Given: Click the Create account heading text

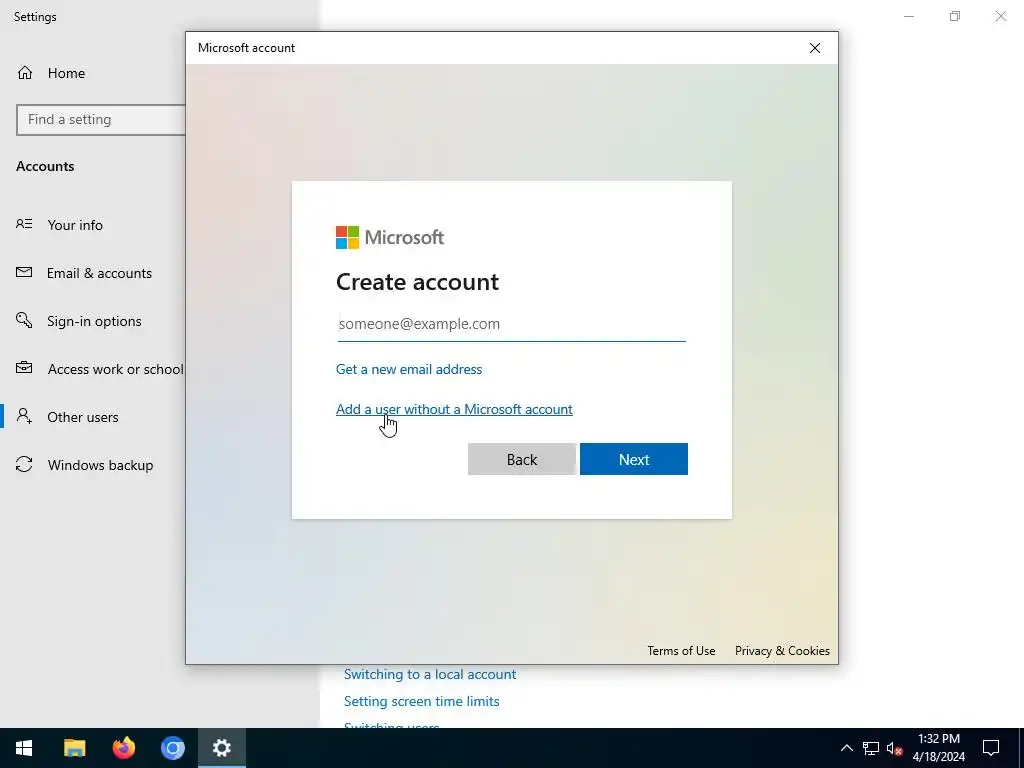Looking at the screenshot, I should [417, 281].
